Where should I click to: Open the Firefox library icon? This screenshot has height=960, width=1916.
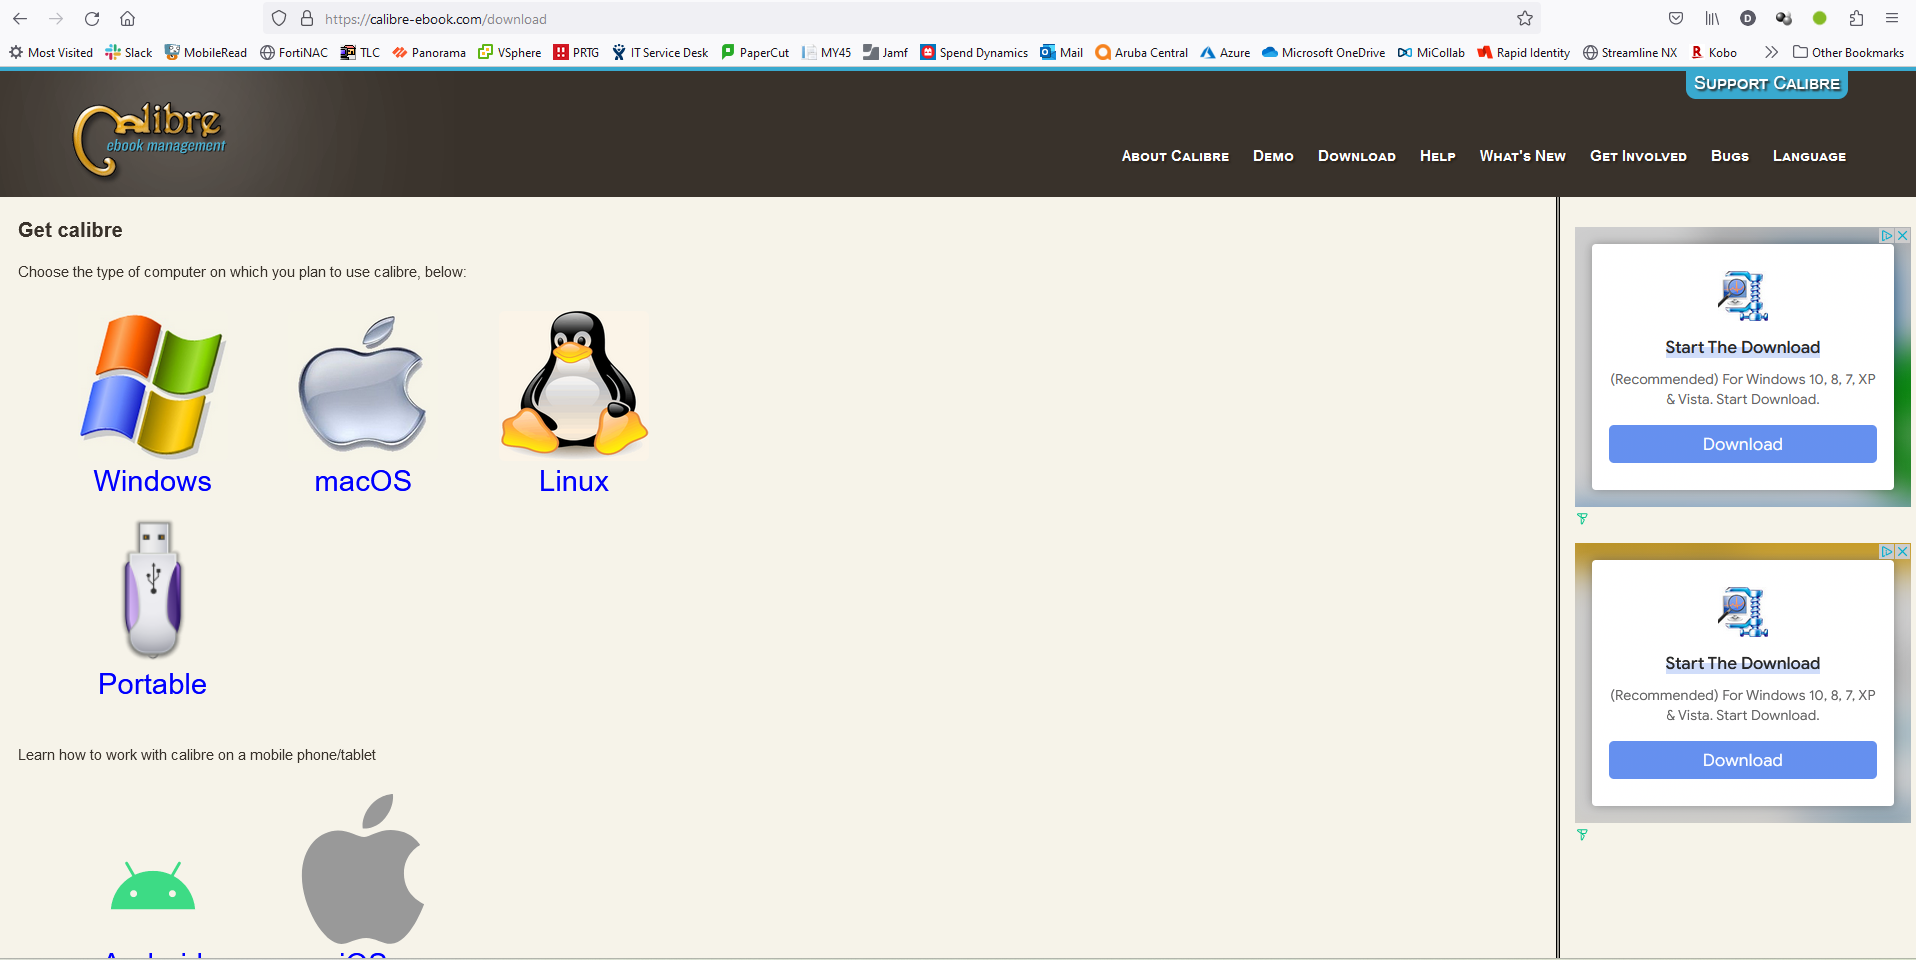pos(1712,19)
